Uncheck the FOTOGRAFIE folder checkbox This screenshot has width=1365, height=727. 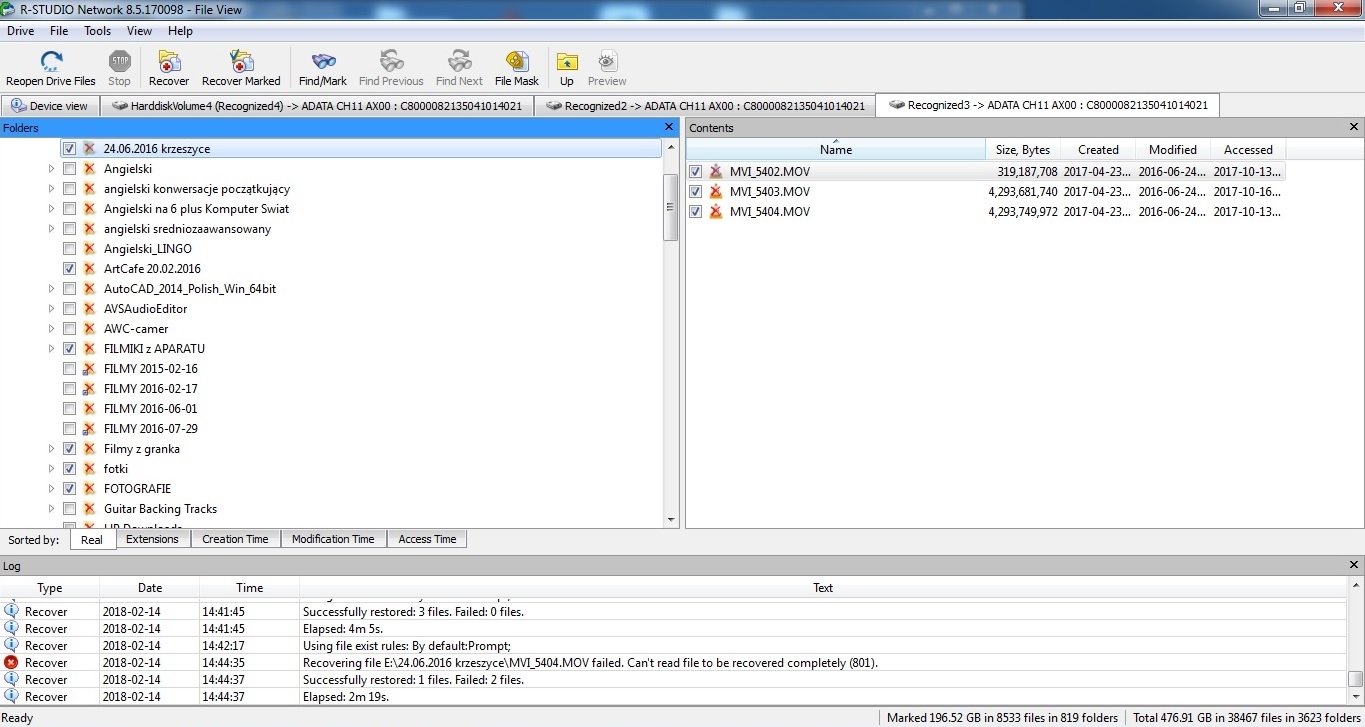(69, 489)
